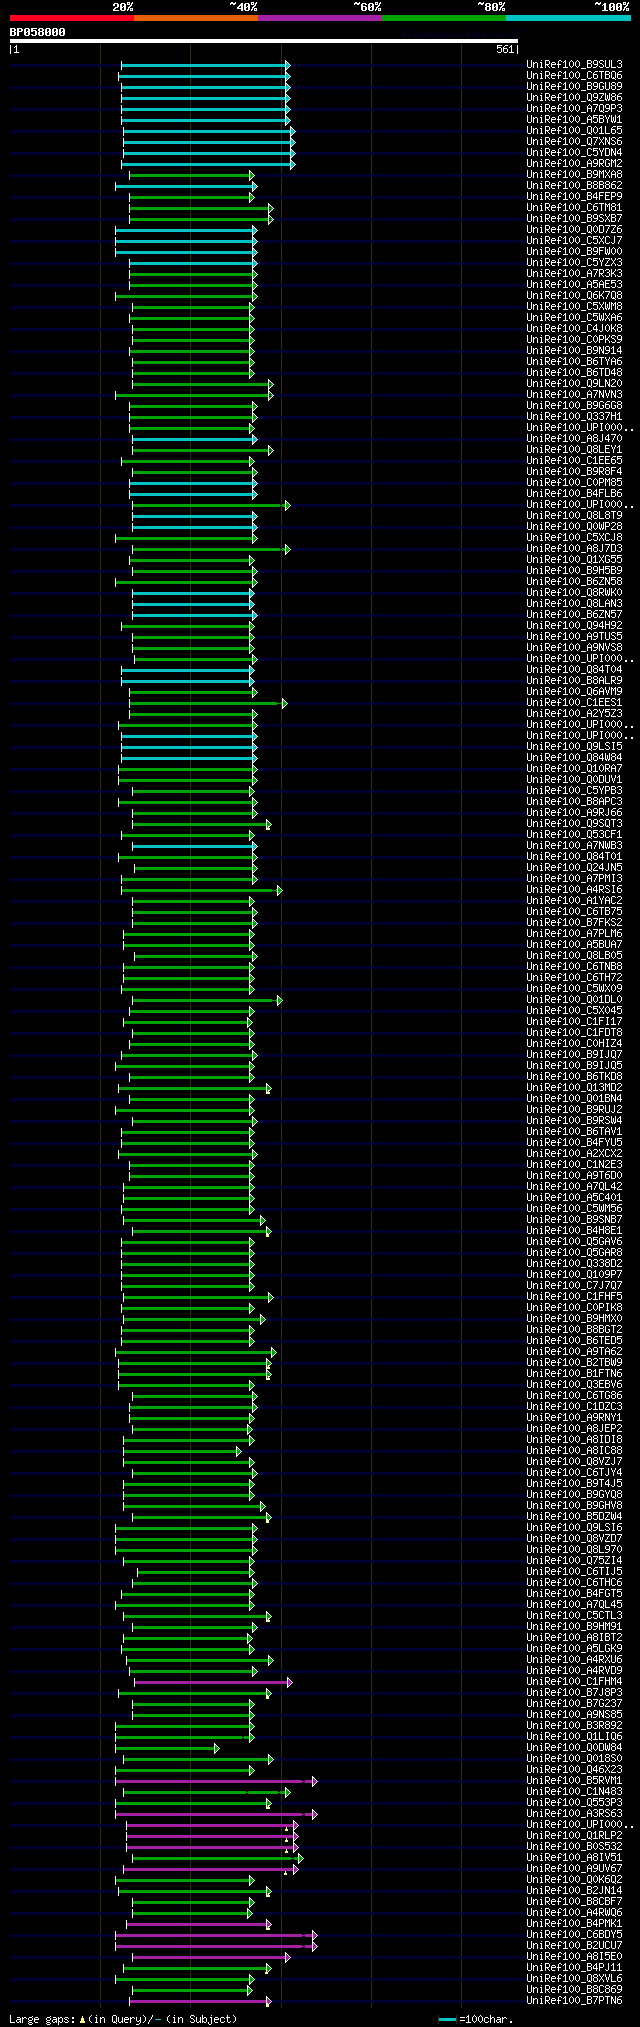Click the red 20% identity legend segment

pyautogui.click(x=71, y=18)
